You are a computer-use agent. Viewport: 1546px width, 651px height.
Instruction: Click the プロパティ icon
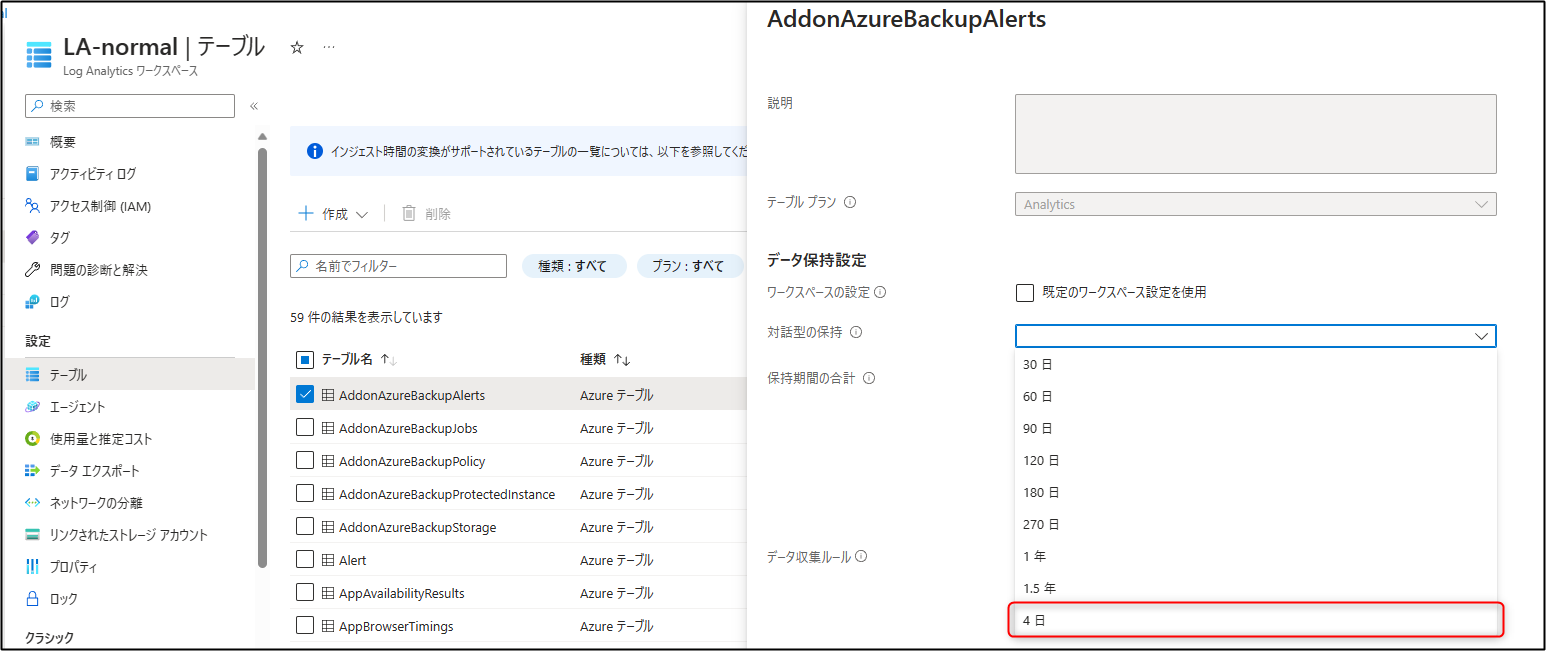(33, 567)
